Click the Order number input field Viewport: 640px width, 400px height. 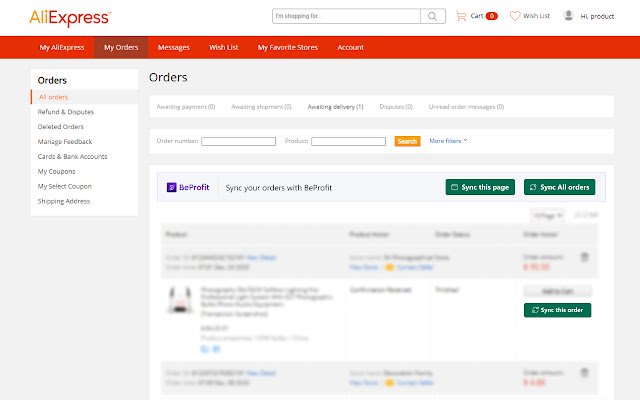[238, 141]
